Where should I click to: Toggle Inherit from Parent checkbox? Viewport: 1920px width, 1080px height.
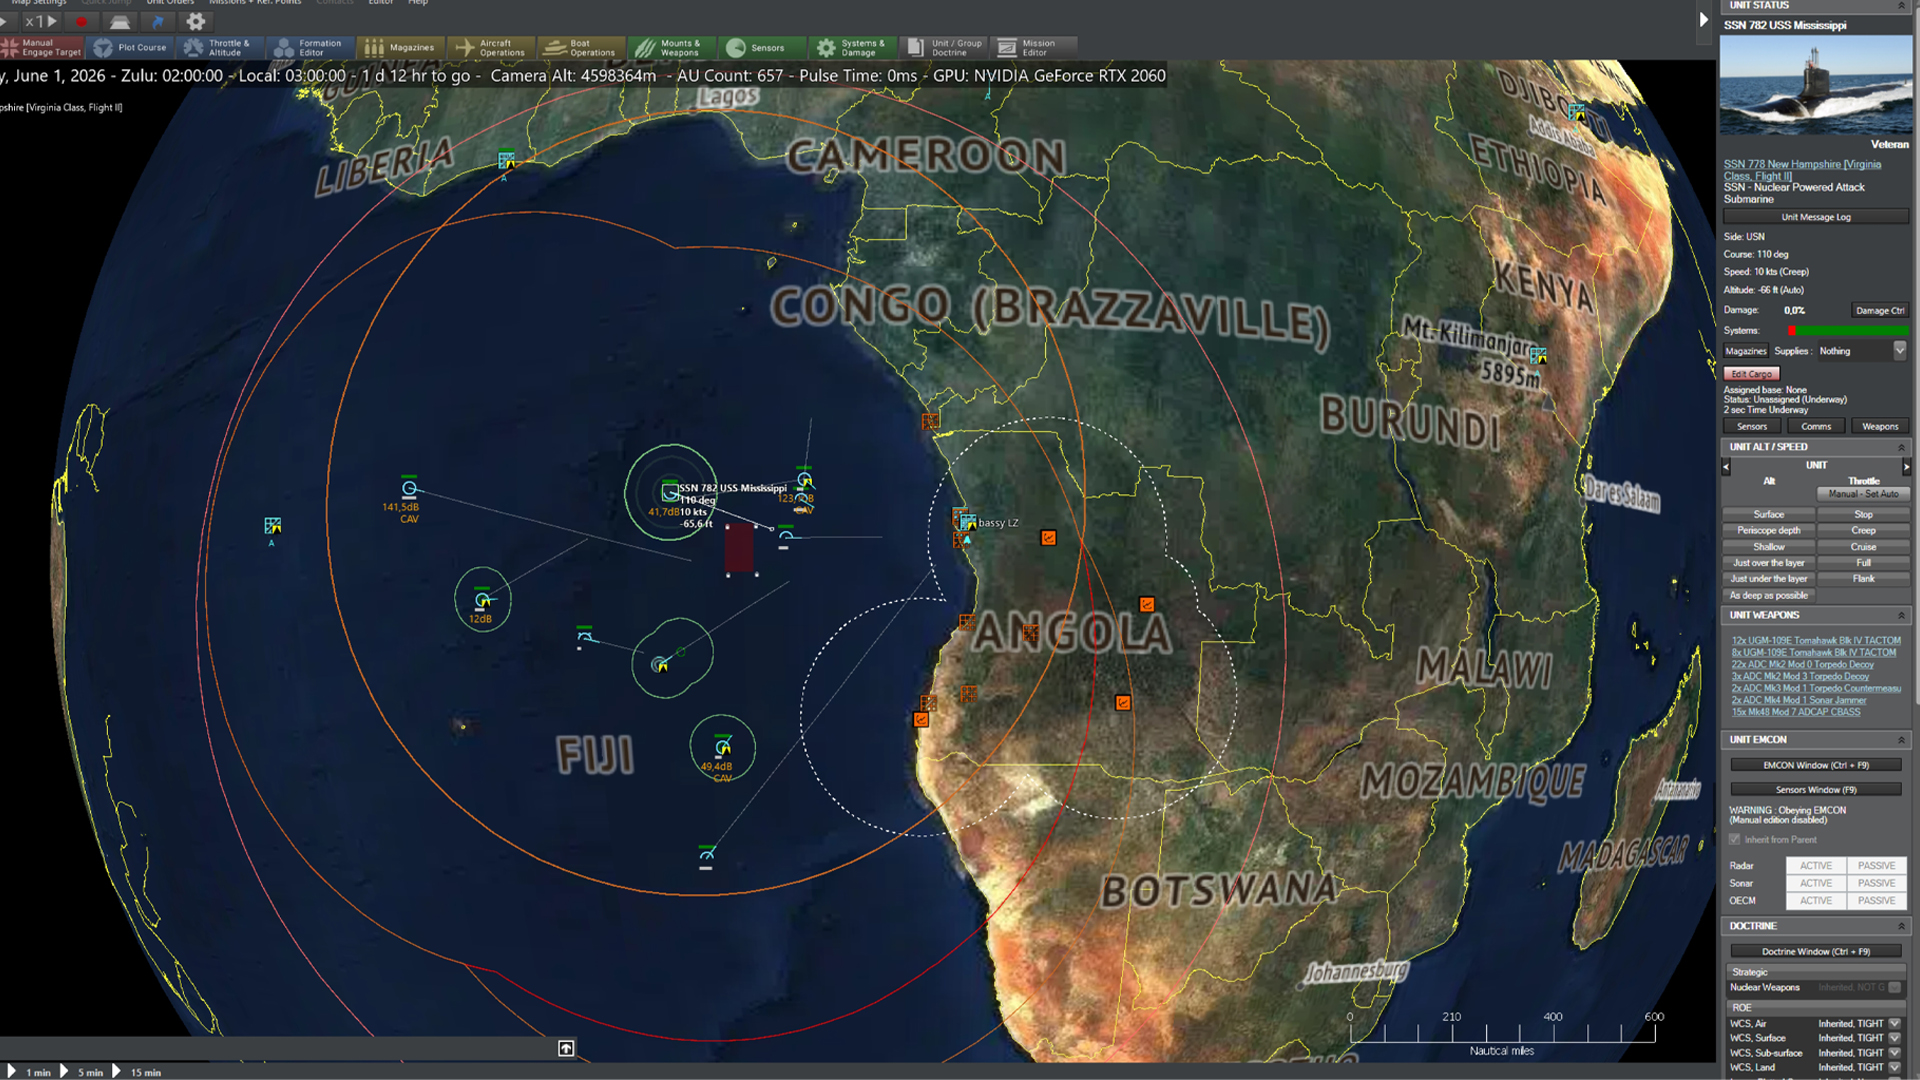1735,840
